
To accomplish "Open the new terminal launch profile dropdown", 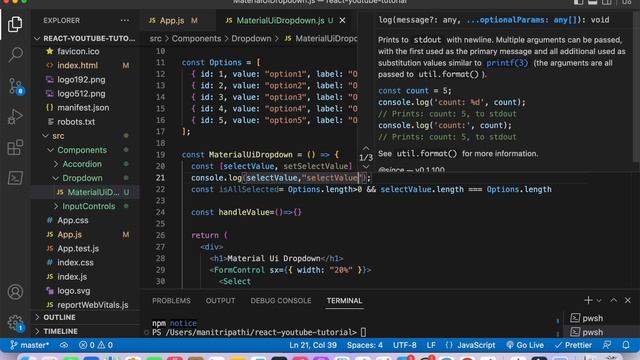I will (599, 301).
